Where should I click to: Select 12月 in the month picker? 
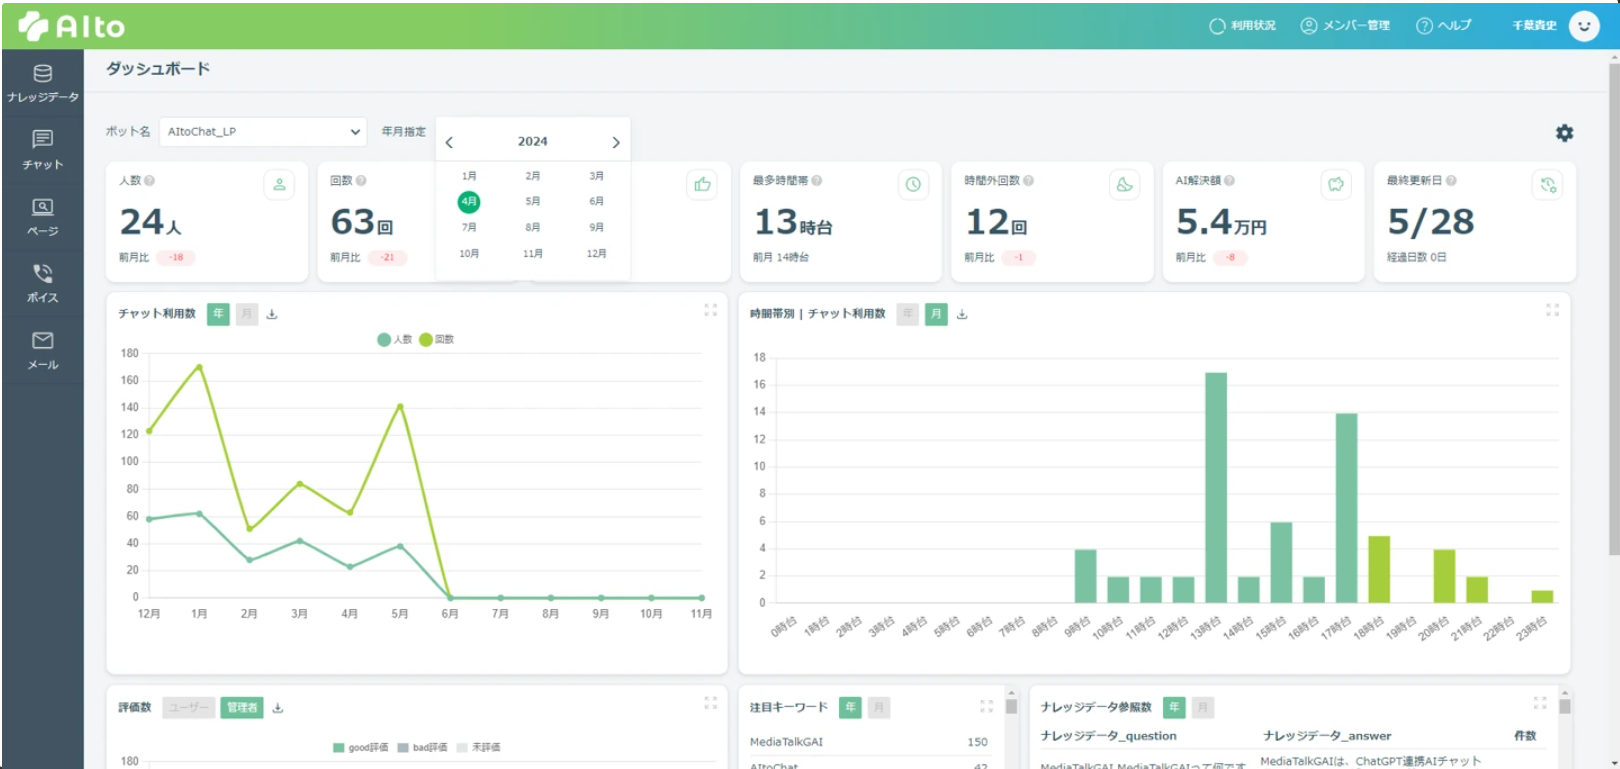[x=597, y=254]
